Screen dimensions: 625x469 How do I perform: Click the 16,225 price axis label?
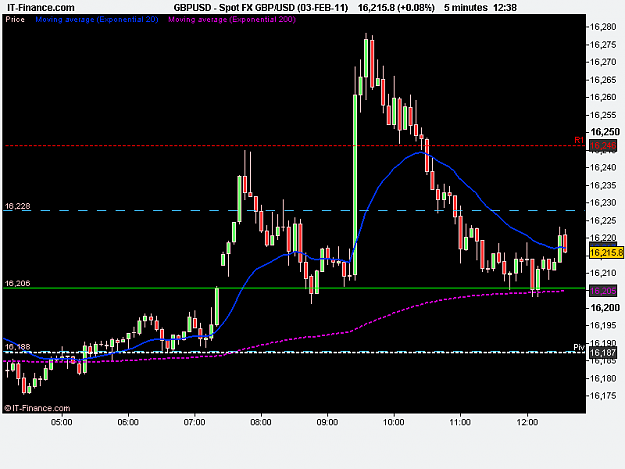pyautogui.click(x=603, y=220)
